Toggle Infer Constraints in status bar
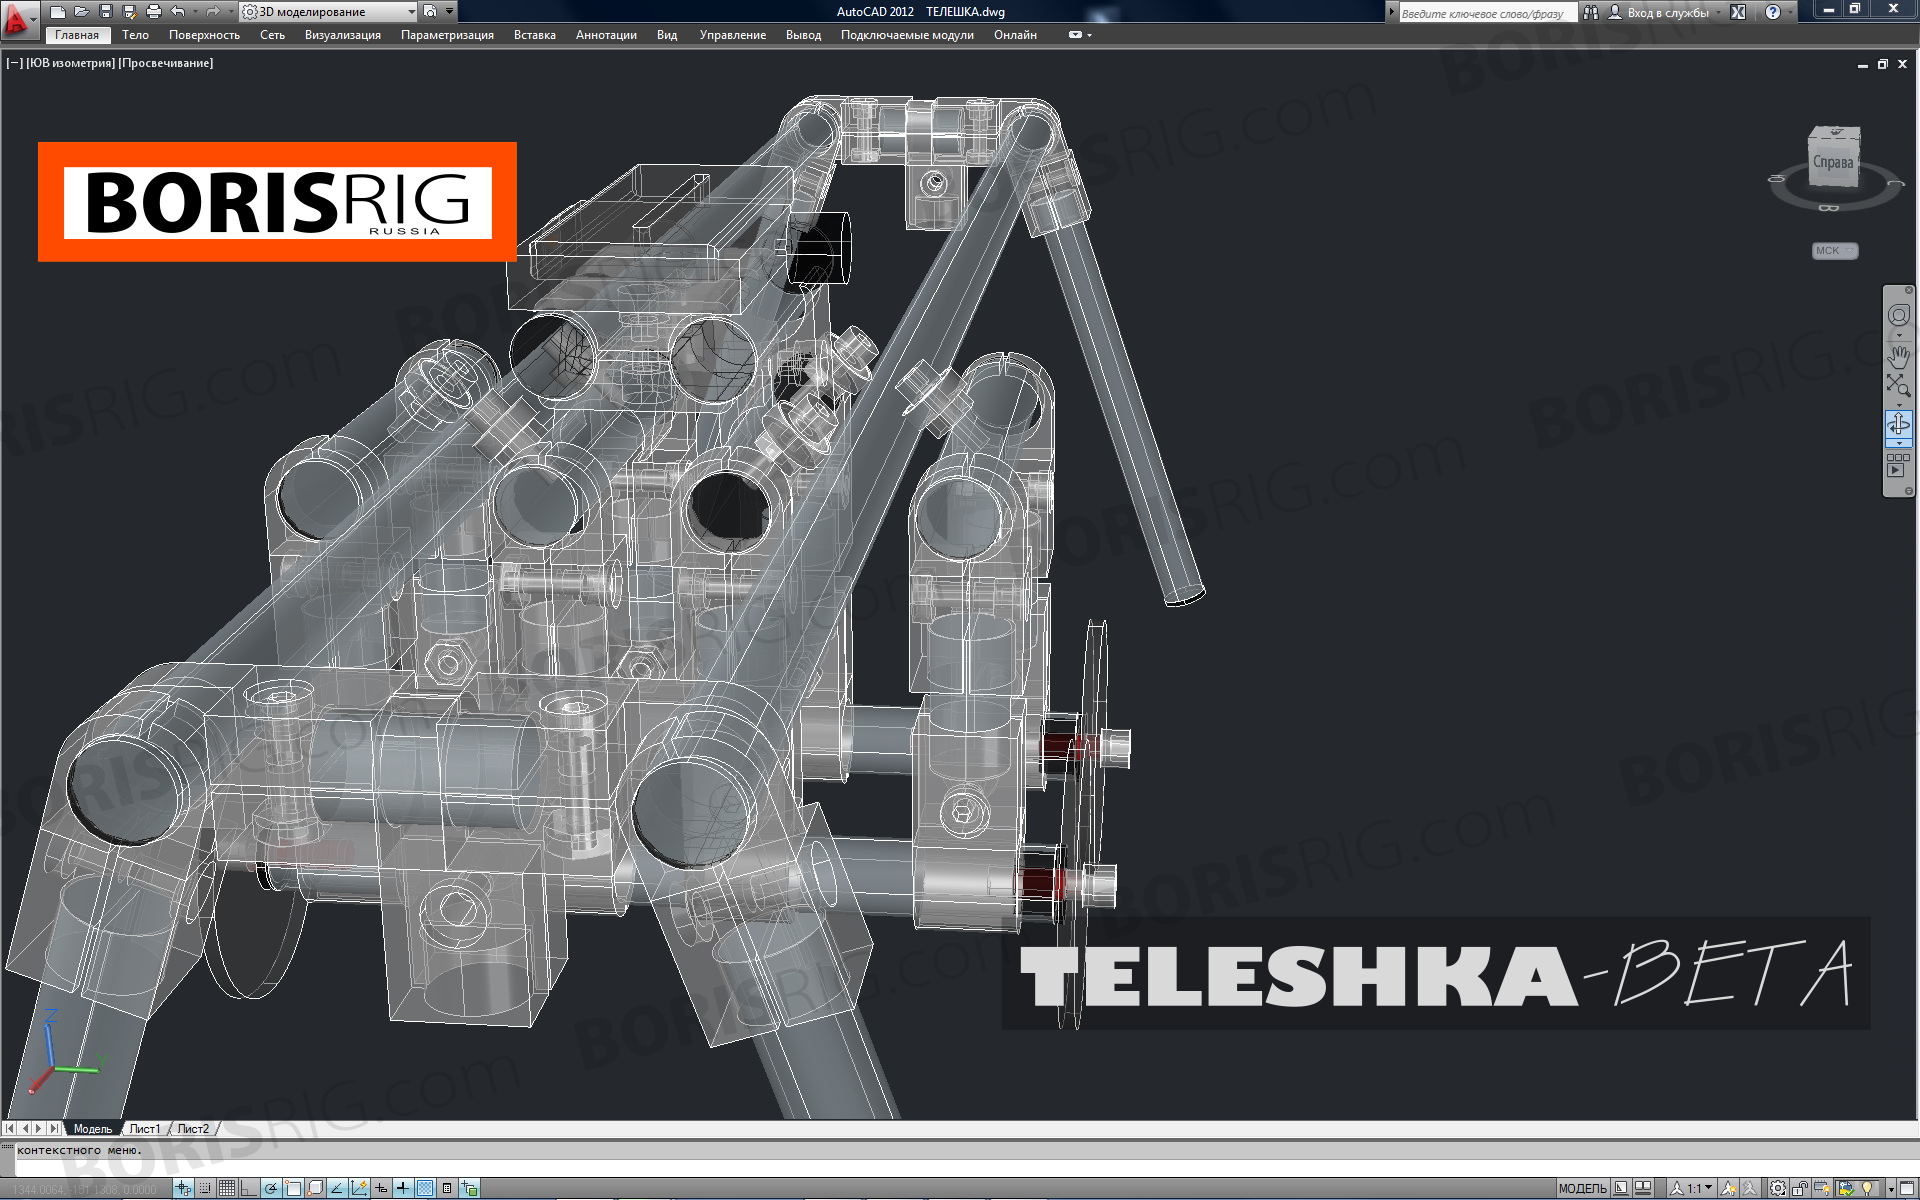 pos(183,1188)
